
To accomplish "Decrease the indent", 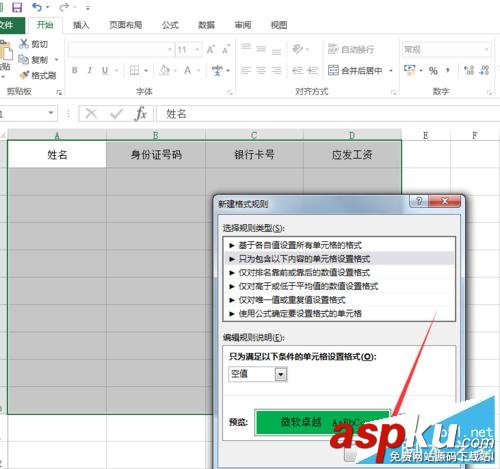I will 297,70.
